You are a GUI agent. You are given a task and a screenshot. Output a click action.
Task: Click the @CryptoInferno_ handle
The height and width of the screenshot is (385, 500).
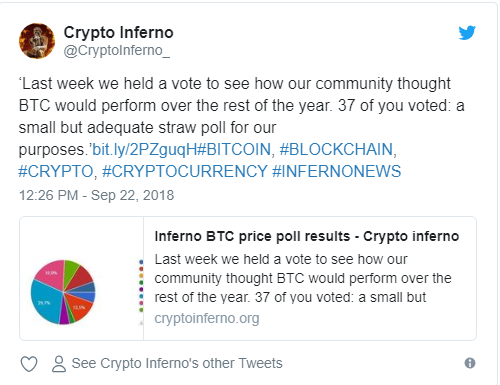[117, 50]
